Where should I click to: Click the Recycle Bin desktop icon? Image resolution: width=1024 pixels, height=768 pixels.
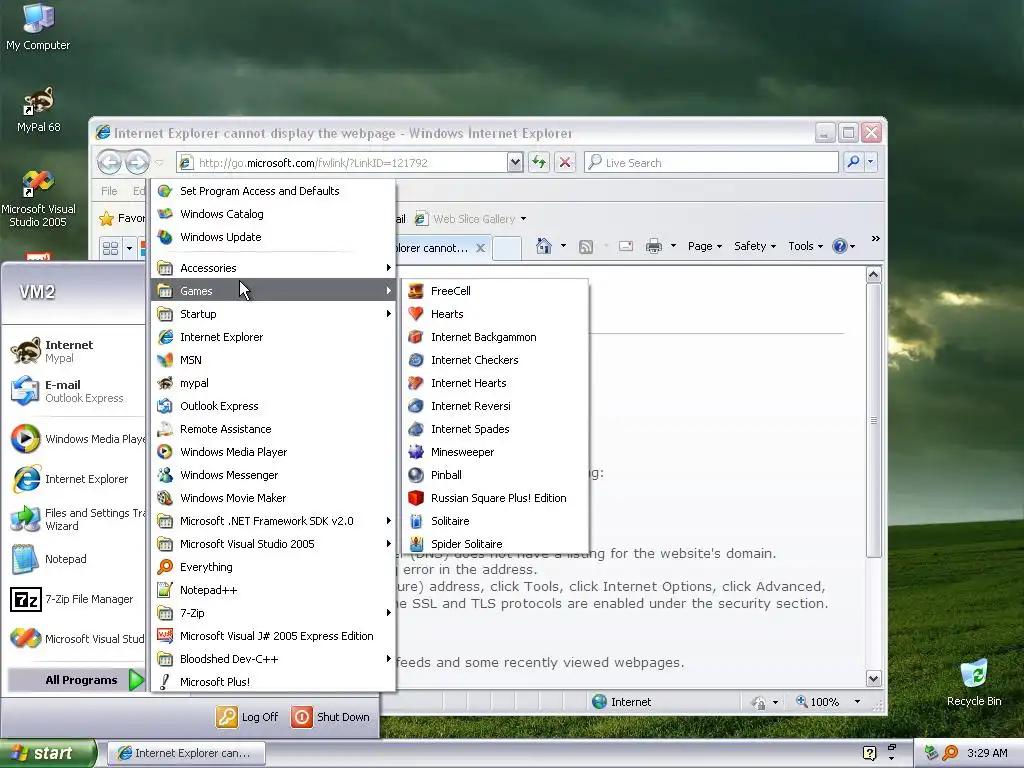pyautogui.click(x=974, y=683)
